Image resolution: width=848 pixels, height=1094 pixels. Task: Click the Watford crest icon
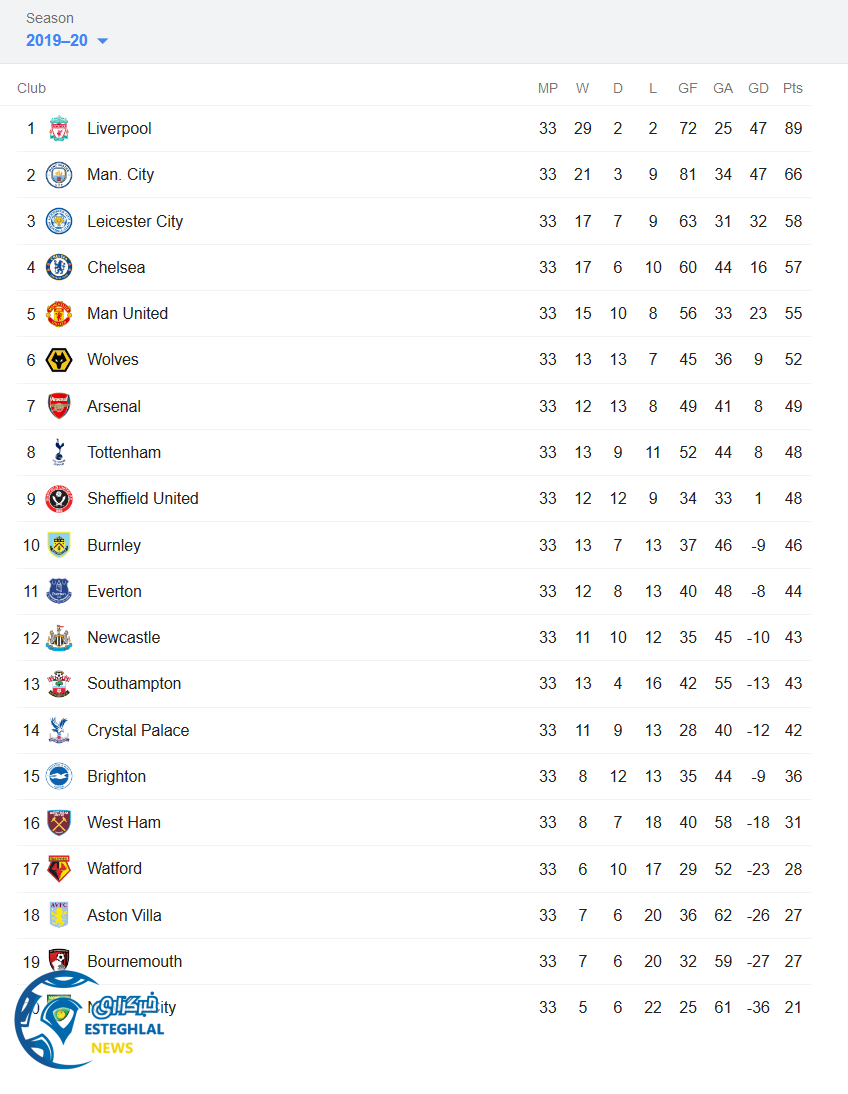(x=59, y=869)
